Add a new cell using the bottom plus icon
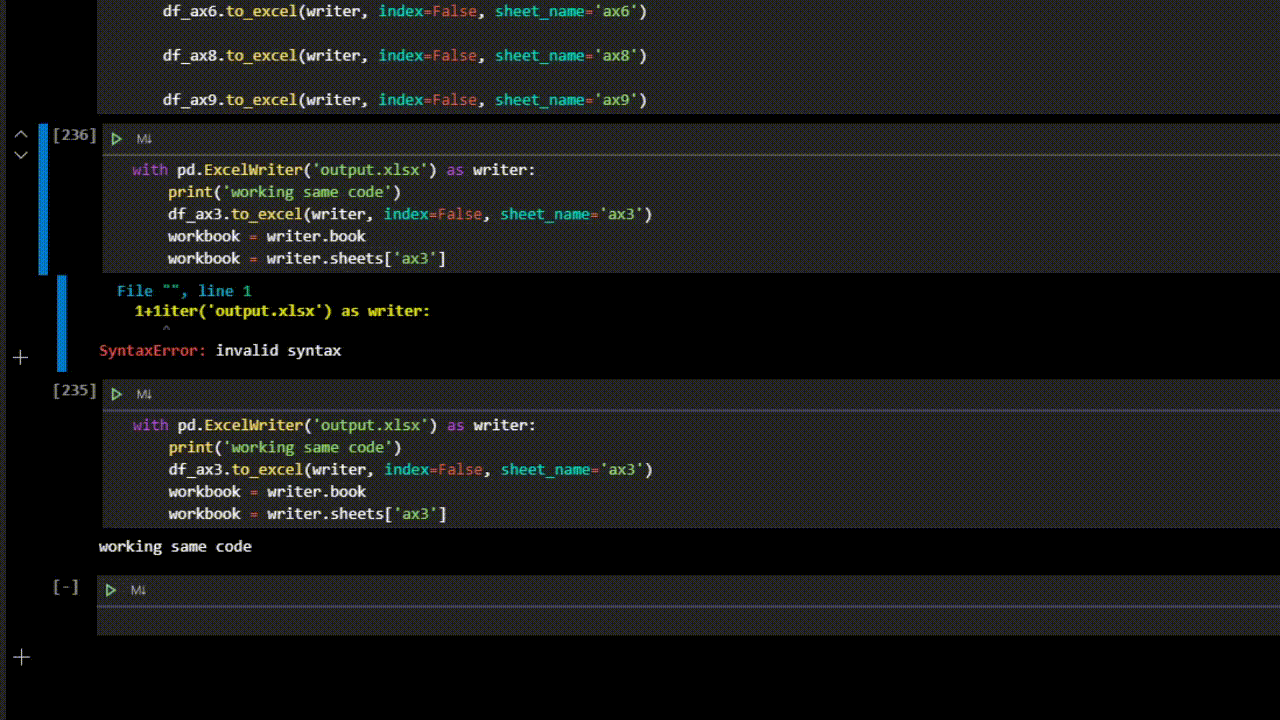The image size is (1280, 720). coord(21,657)
